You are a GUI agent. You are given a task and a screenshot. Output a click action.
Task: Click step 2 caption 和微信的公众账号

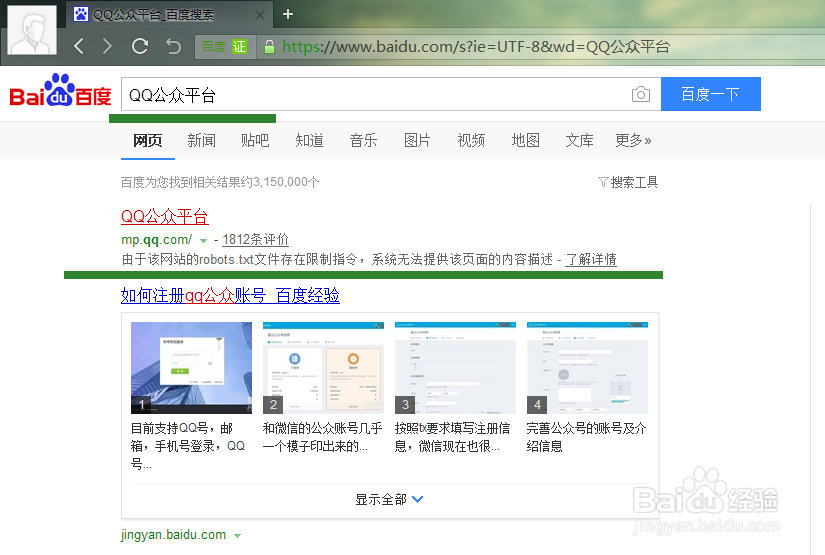[x=323, y=437]
